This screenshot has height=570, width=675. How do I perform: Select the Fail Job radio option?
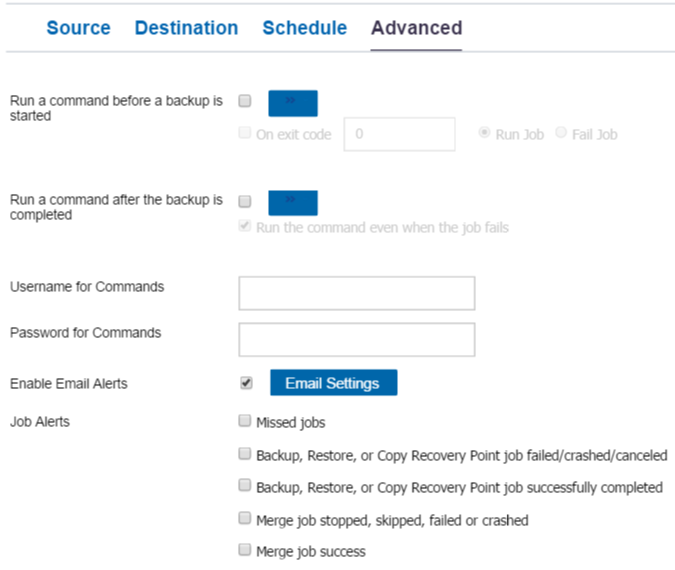(561, 133)
